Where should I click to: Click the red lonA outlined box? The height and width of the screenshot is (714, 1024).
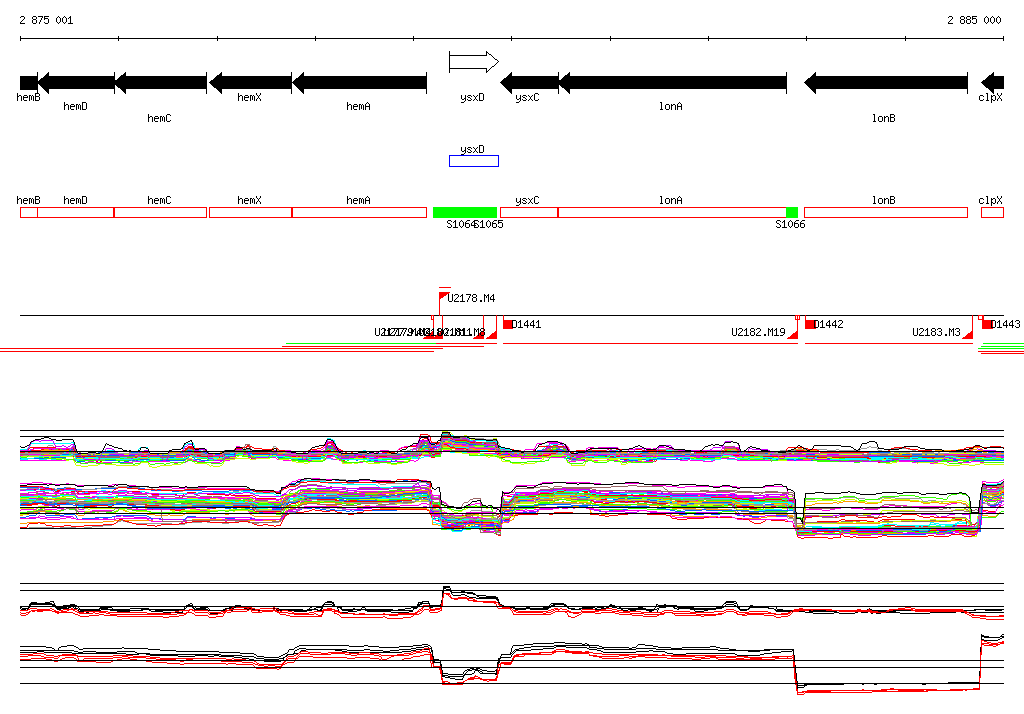[673, 212]
